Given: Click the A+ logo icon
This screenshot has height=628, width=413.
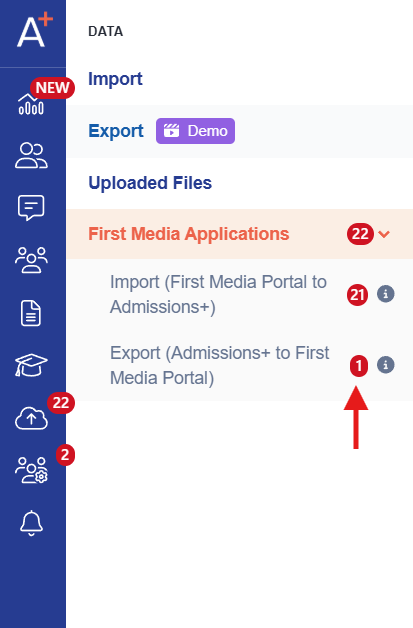Looking at the screenshot, I should pos(34,29).
